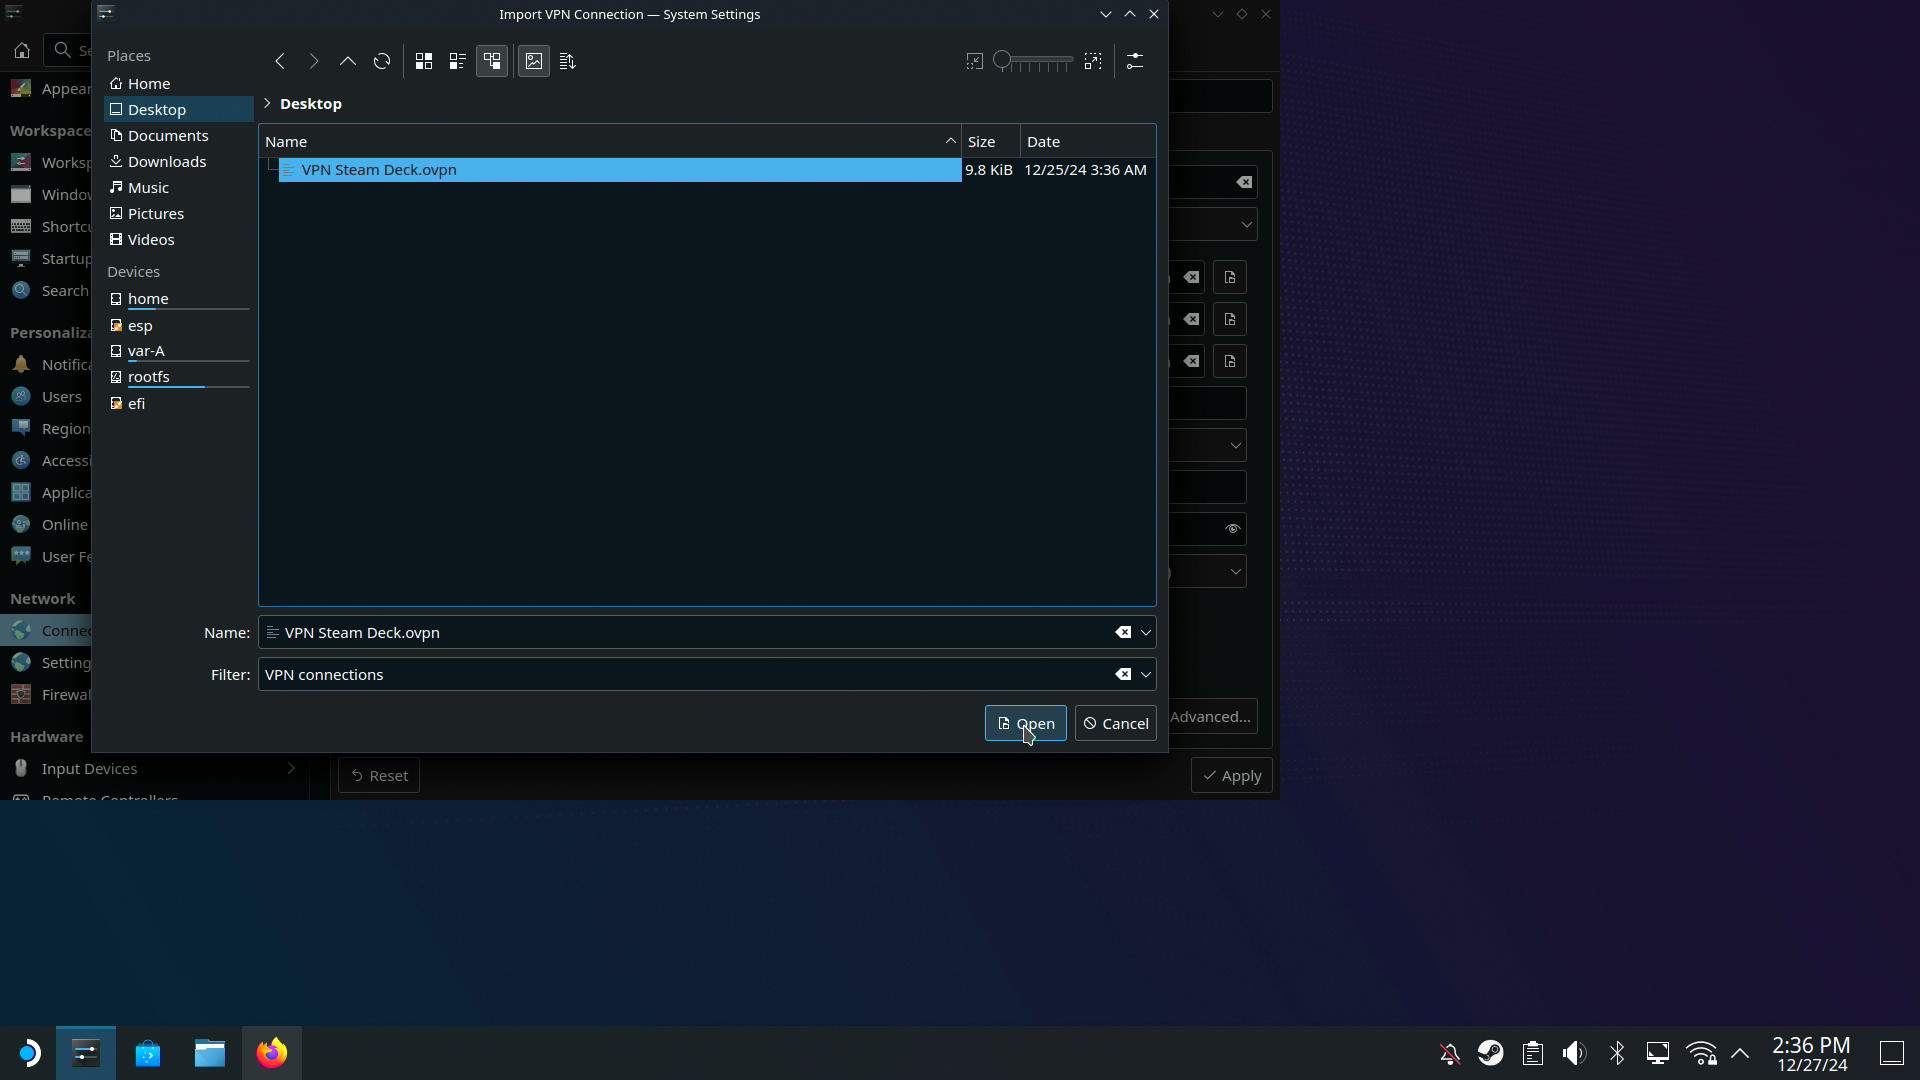This screenshot has height=1080, width=1920.
Task: Open the Videos place
Action: pyautogui.click(x=179, y=240)
